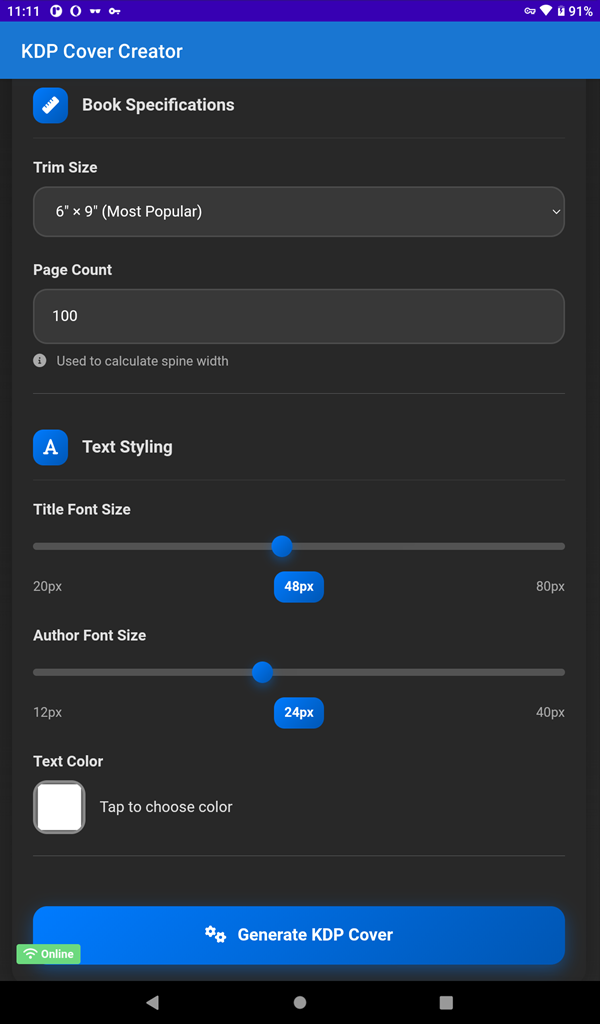
Task: Tap the battery icon in status bar
Action: [561, 11]
